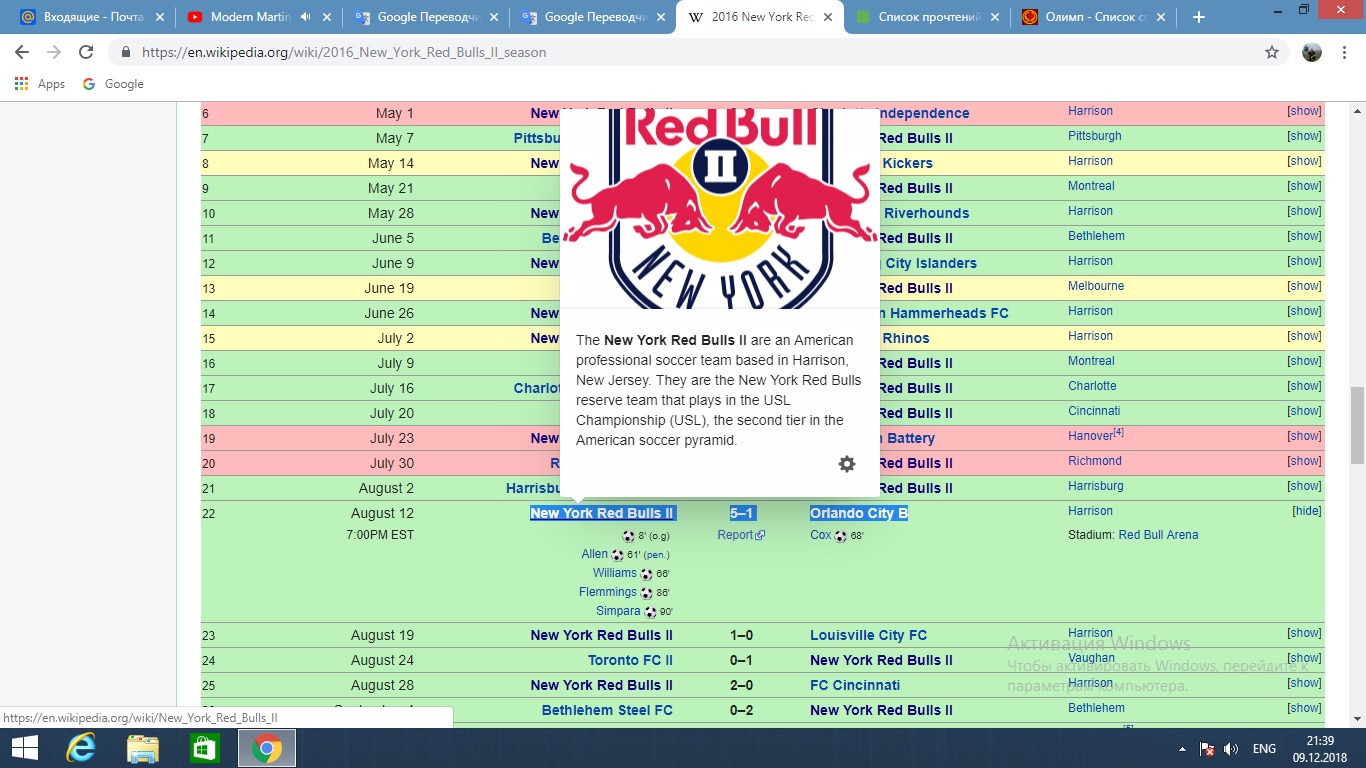Open the Orlando City B link
The height and width of the screenshot is (768, 1366).
[x=859, y=513]
